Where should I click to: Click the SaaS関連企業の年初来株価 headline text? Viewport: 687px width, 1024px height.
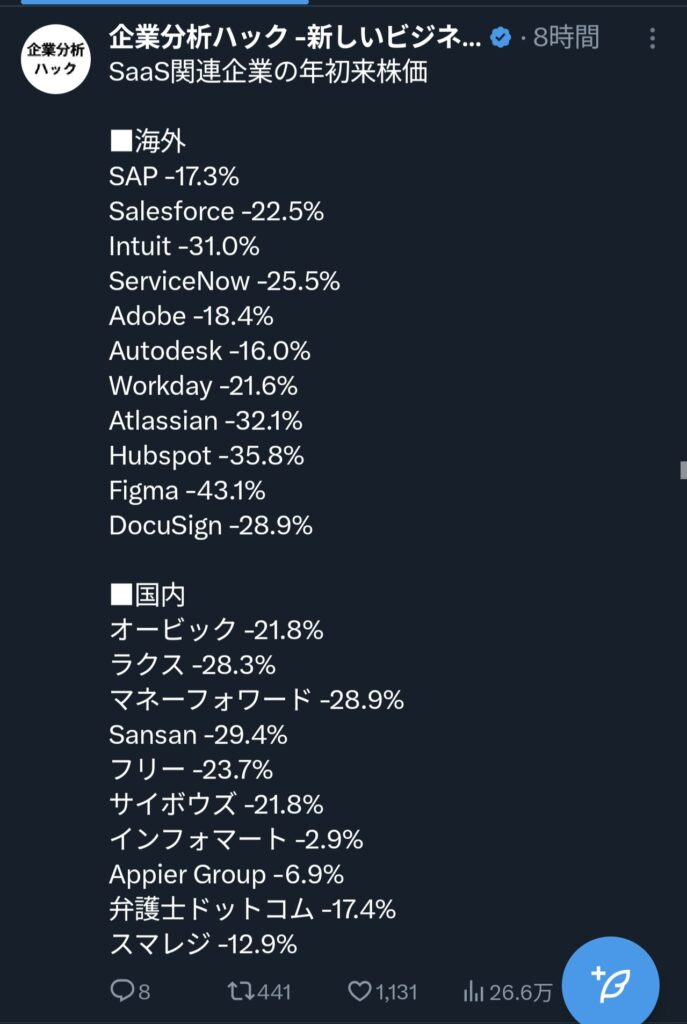(x=268, y=73)
